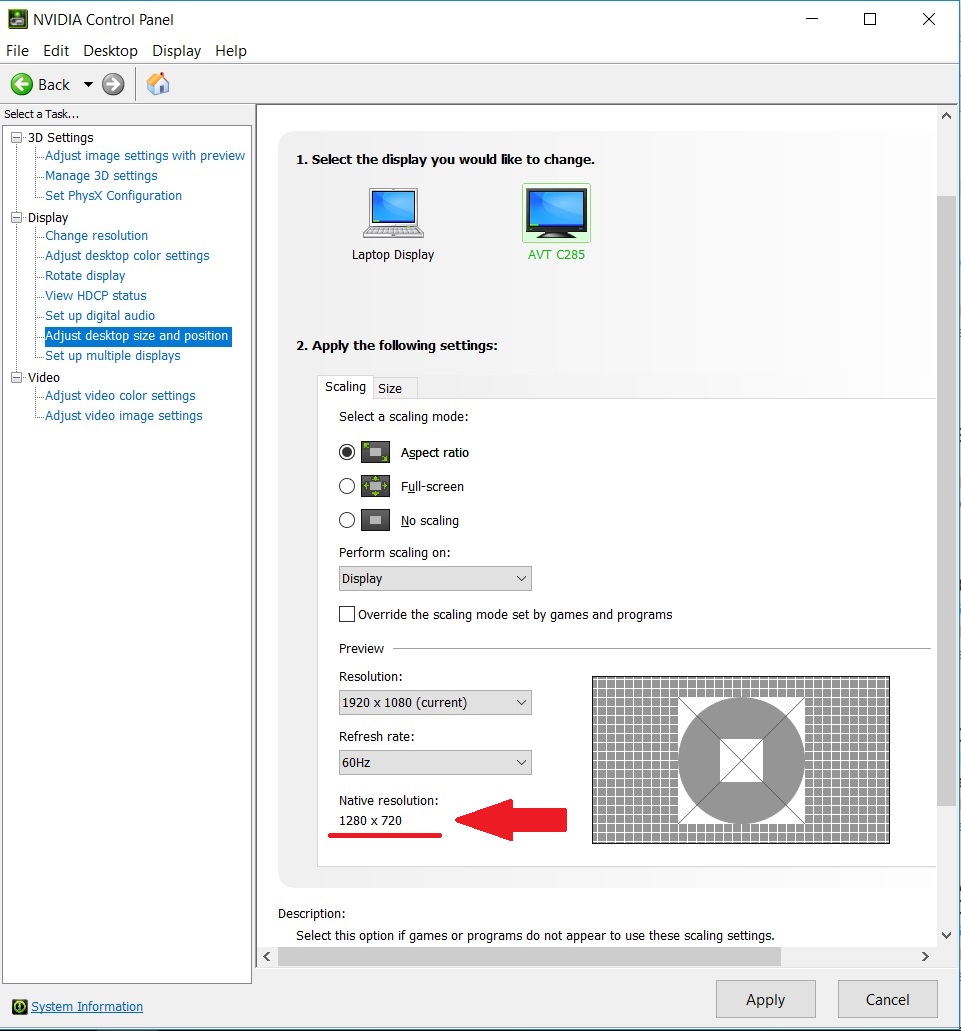
Task: Maximize the NVIDIA Control Panel window
Action: [870, 19]
